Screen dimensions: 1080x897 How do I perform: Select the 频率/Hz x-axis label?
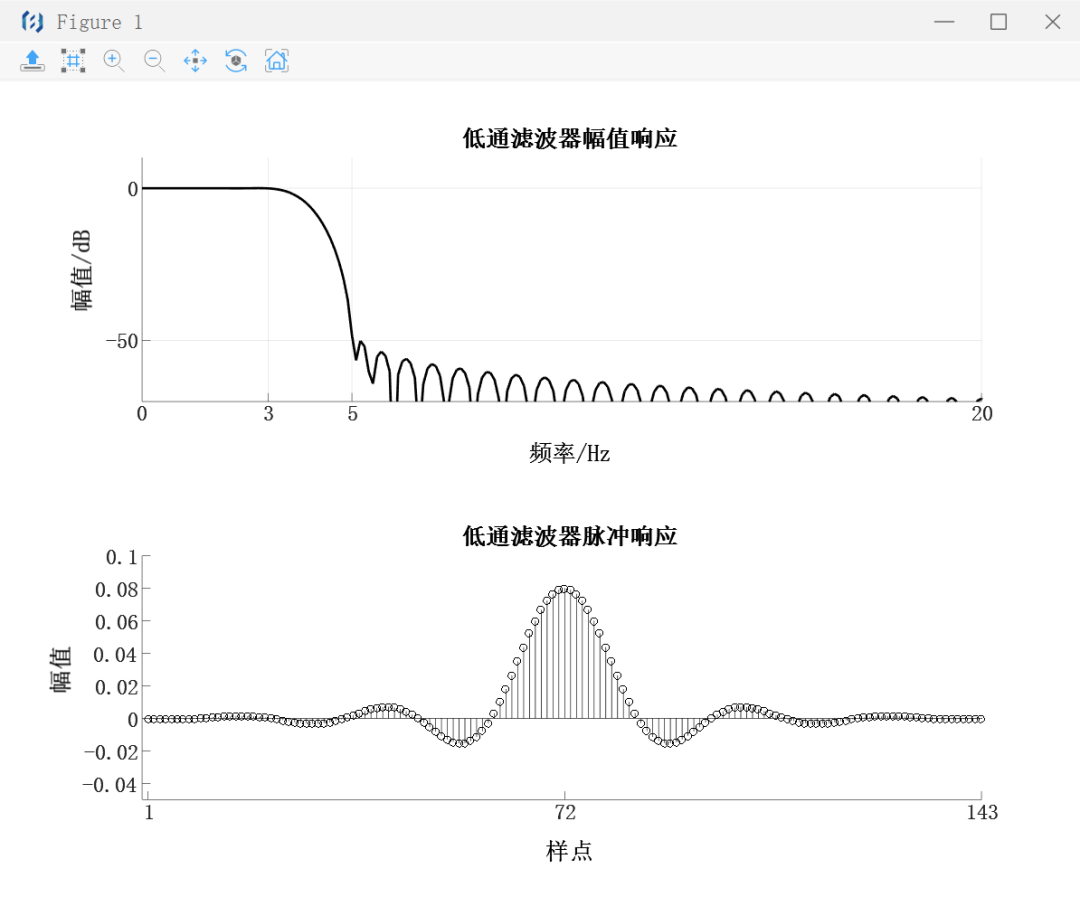(x=569, y=454)
